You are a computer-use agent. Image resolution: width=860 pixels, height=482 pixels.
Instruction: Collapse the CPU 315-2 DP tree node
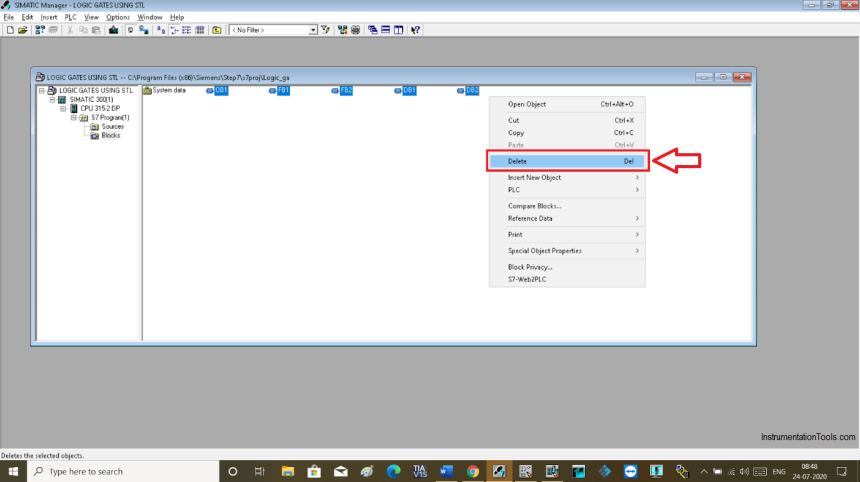[x=63, y=109]
